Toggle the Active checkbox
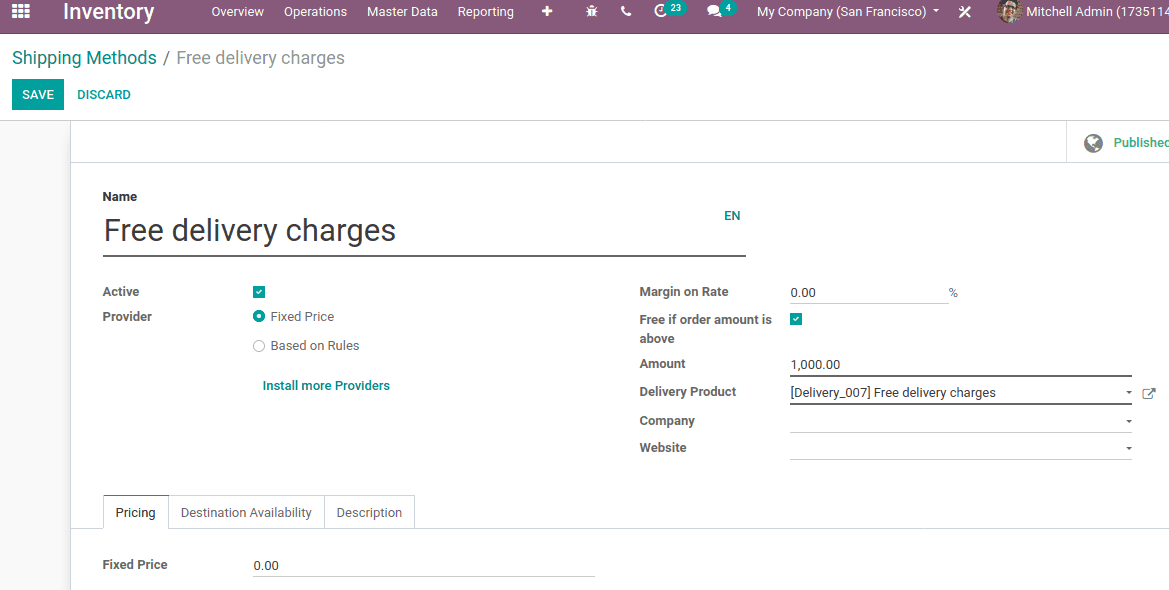 coord(259,291)
